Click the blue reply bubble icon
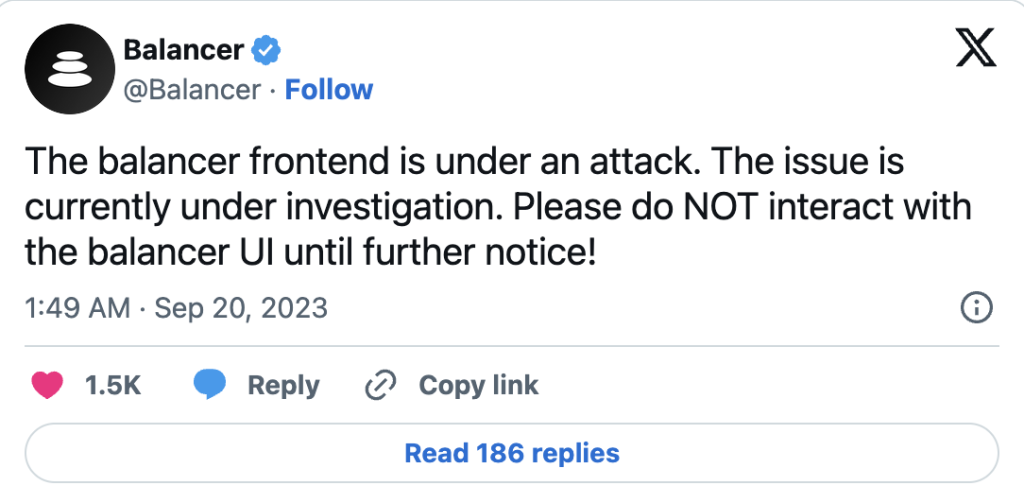 [209, 385]
